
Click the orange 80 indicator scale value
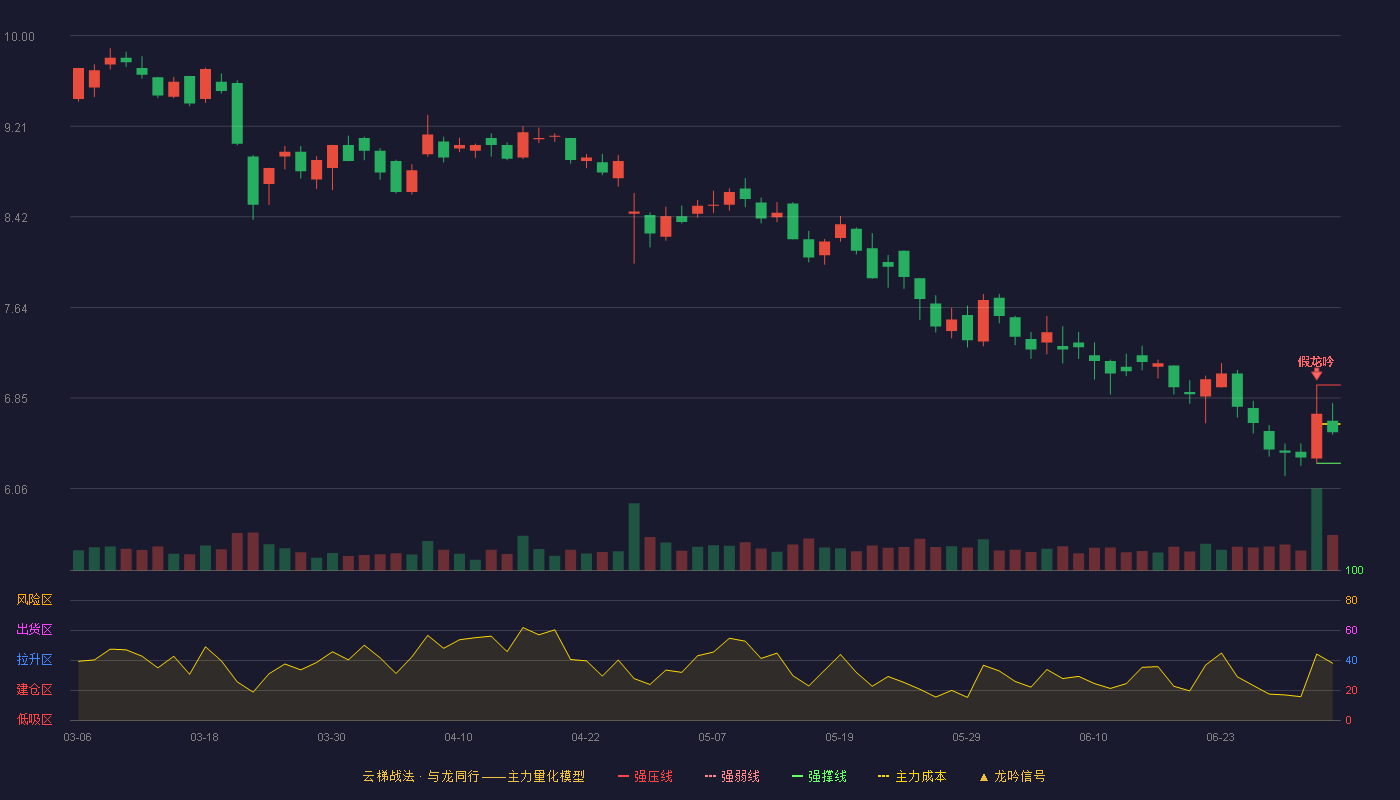[x=1351, y=600]
